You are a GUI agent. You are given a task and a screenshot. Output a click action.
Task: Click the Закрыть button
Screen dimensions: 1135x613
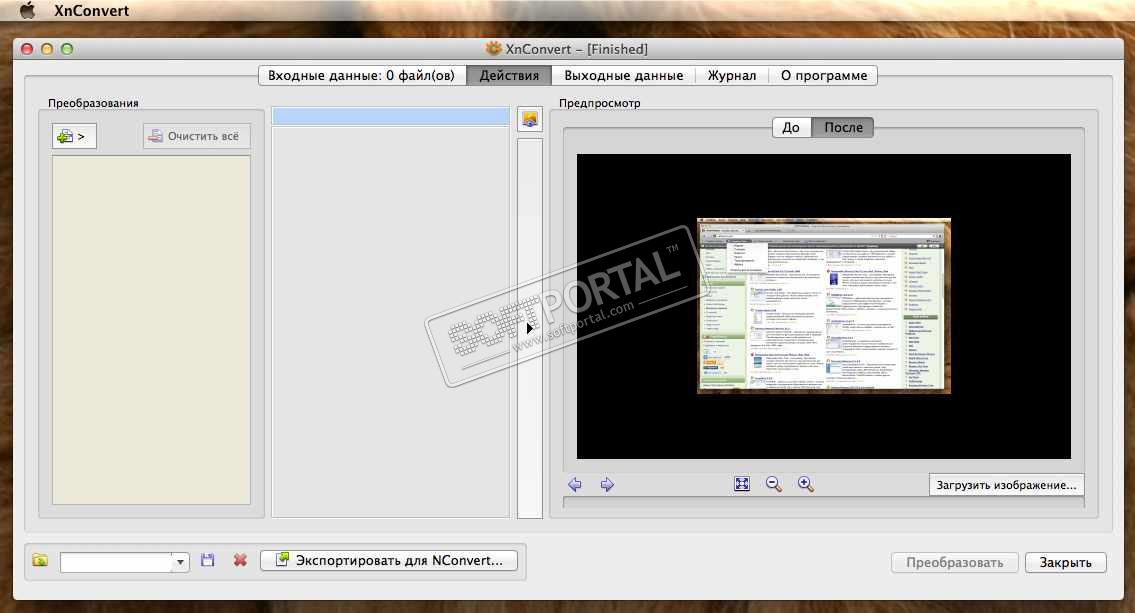click(x=1066, y=562)
